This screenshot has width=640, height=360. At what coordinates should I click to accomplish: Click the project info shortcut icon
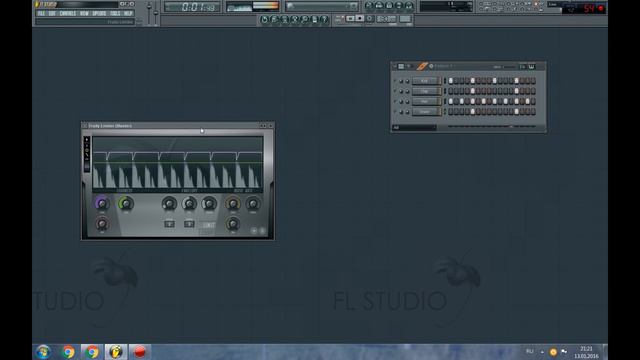[314, 19]
